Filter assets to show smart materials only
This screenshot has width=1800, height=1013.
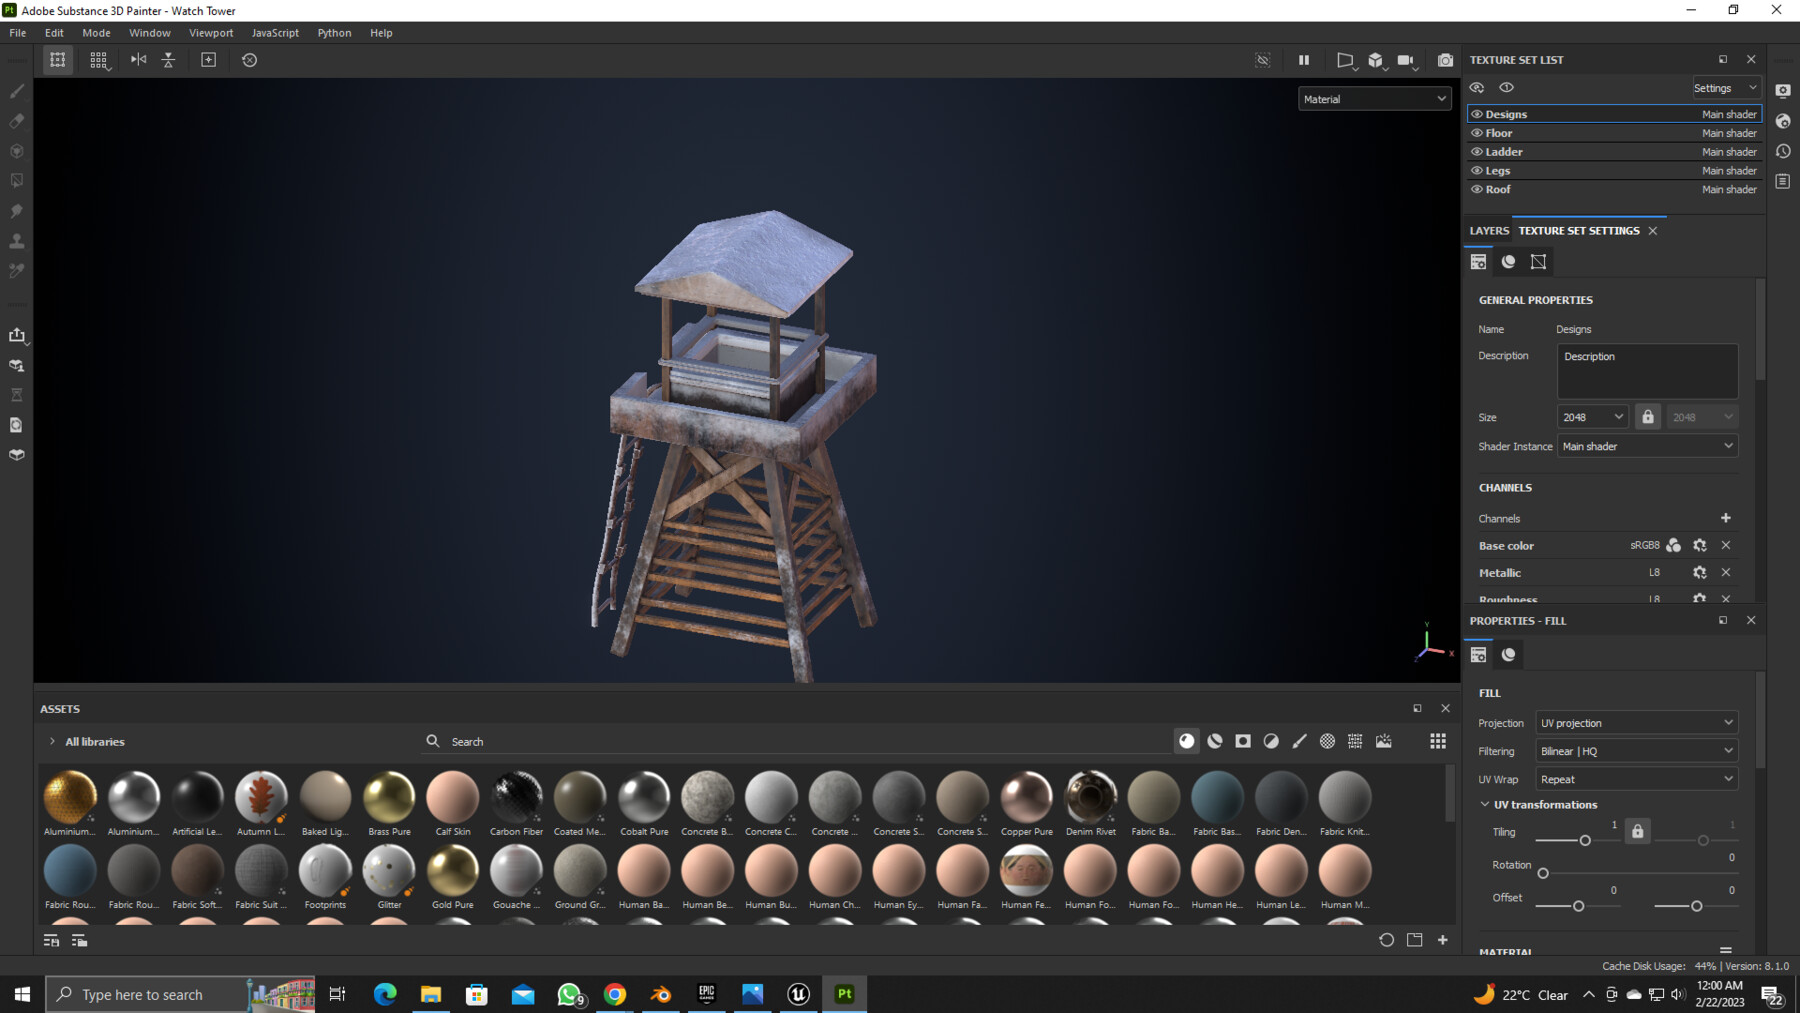coord(1216,741)
